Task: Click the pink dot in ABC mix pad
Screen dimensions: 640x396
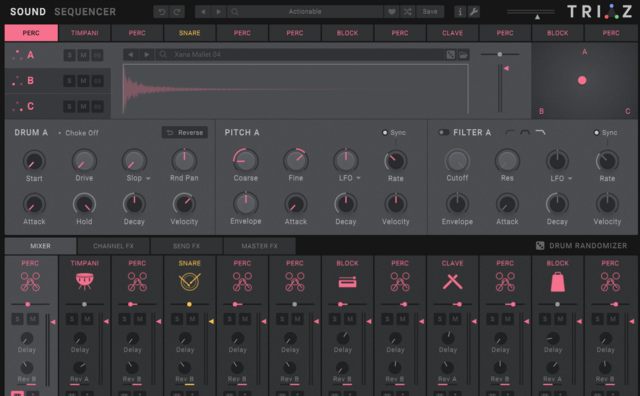Action: point(582,80)
